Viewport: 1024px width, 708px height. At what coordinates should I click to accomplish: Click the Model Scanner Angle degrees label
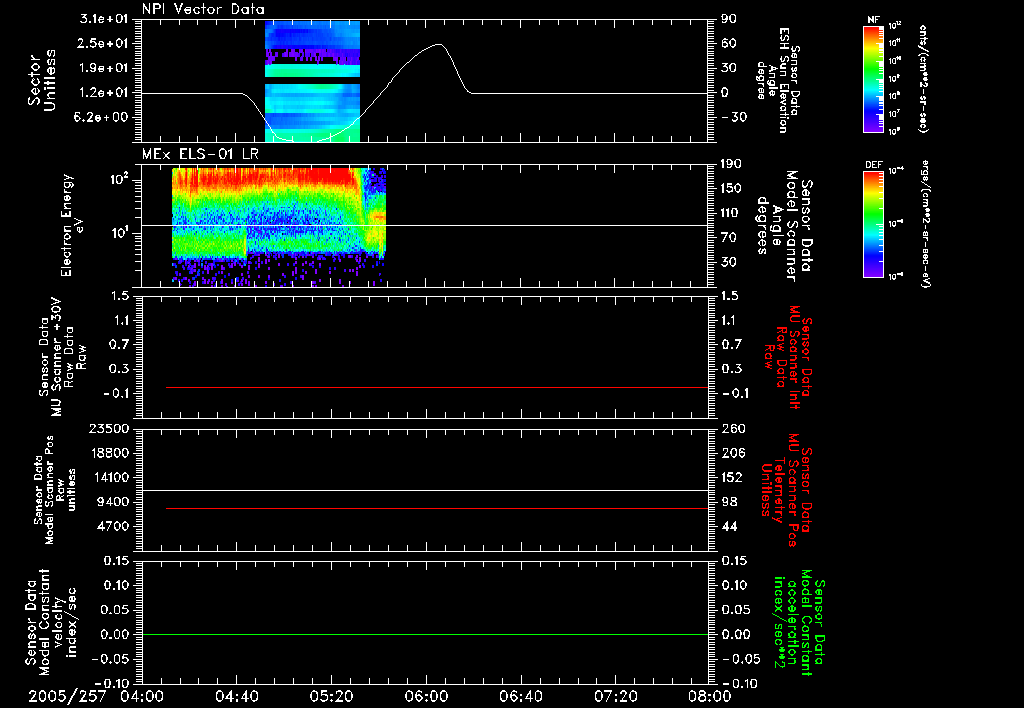pyautogui.click(x=784, y=225)
